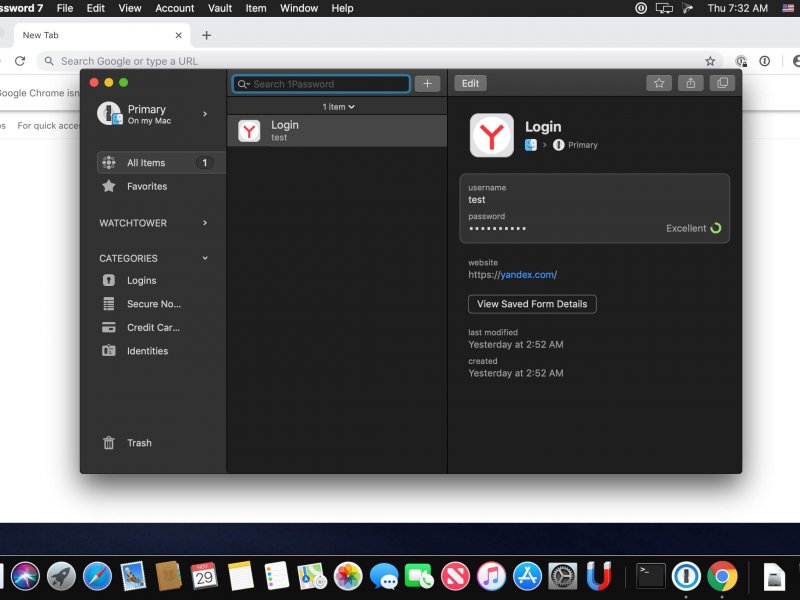Viewport: 800px width, 600px height.
Task: Open System Preferences from the dock
Action: [563, 576]
